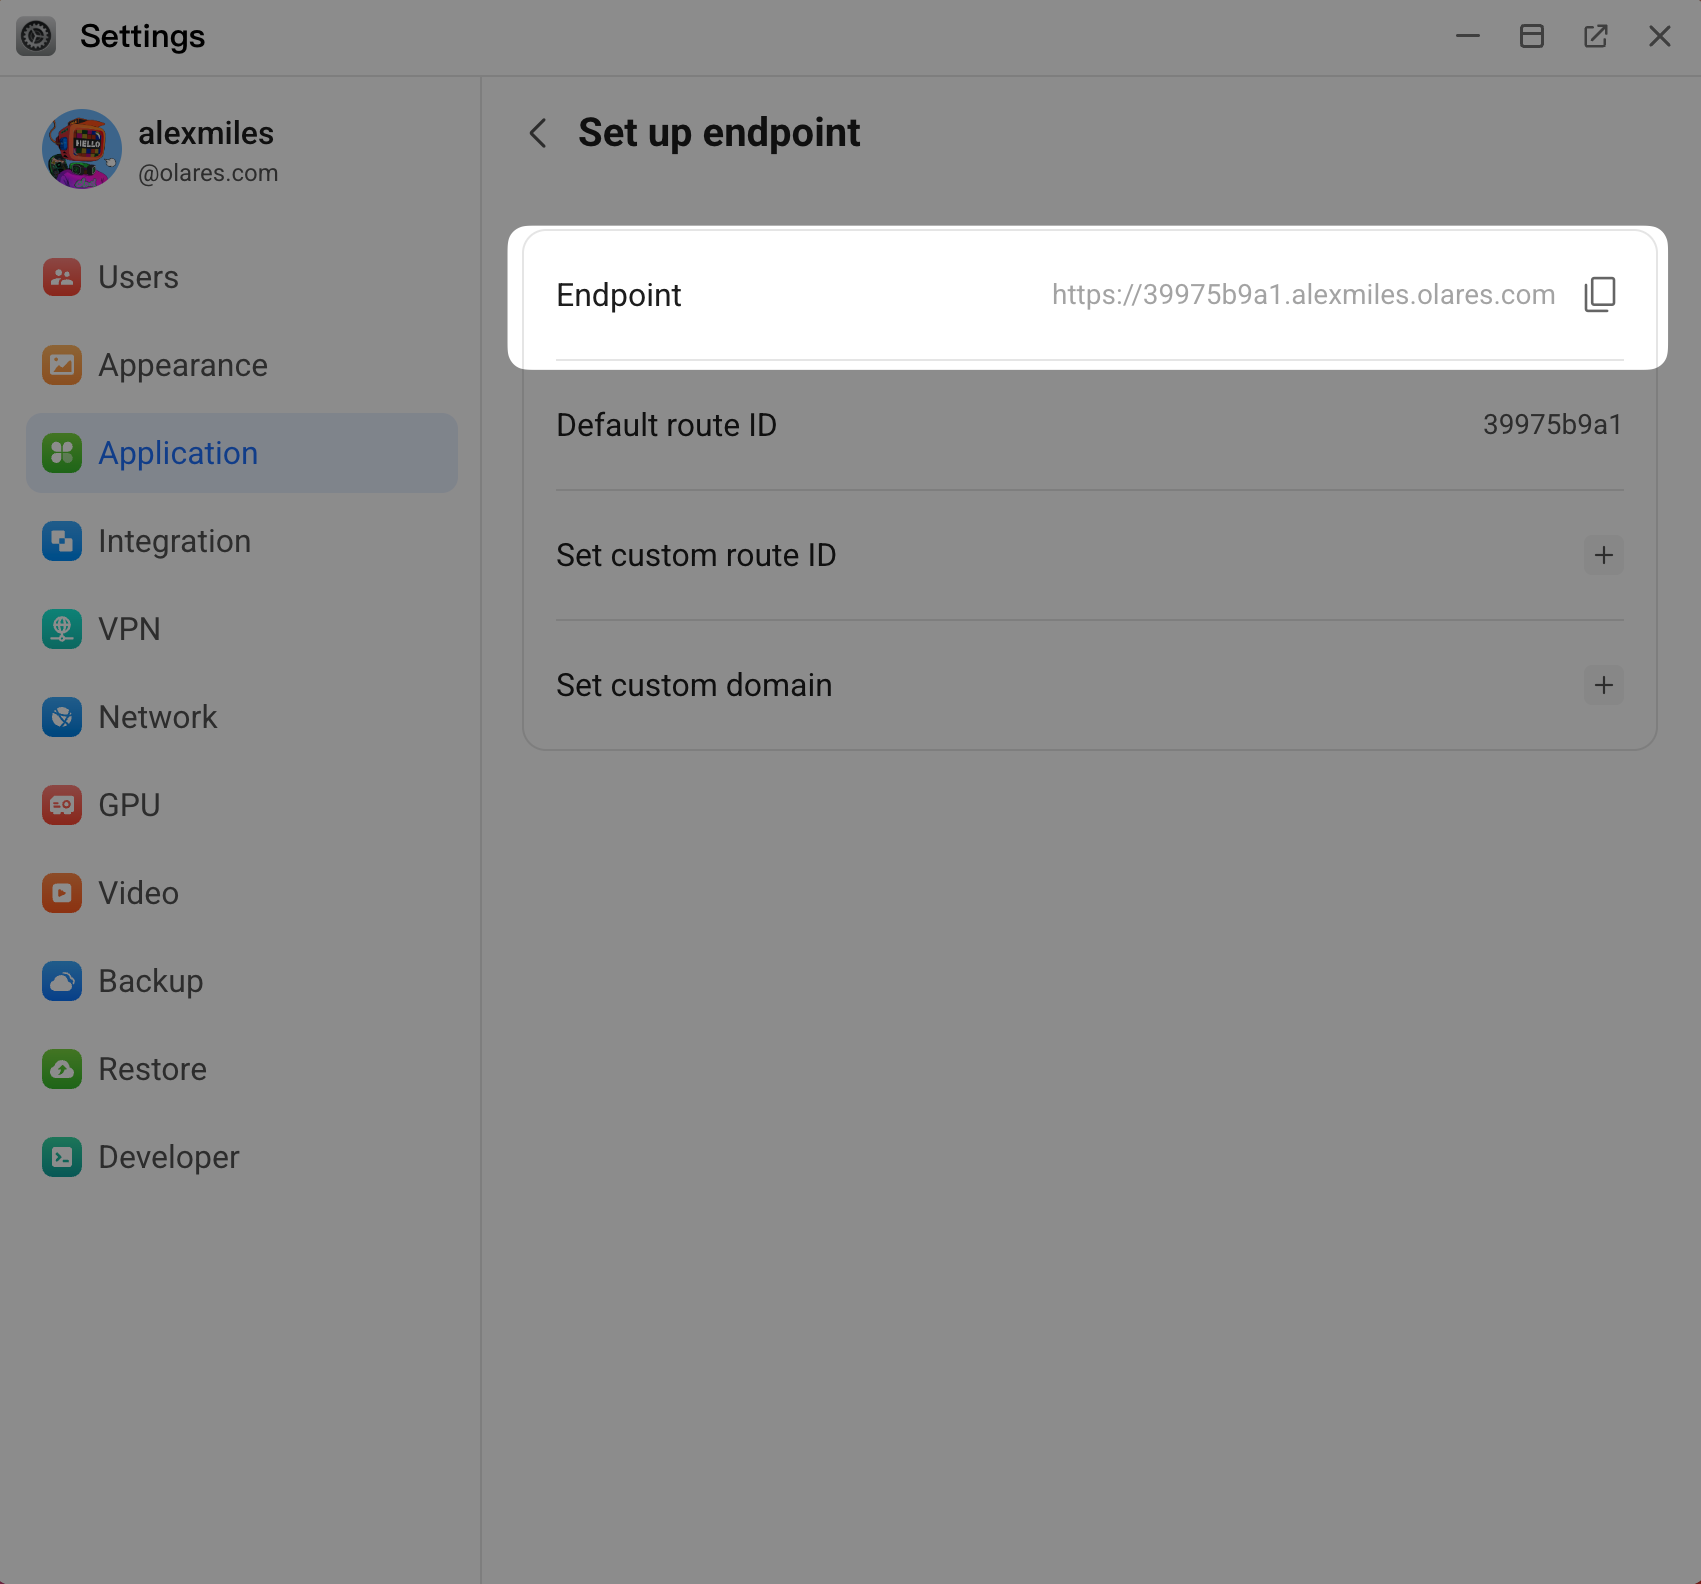Viewport: 1701px width, 1584px height.
Task: Expand Set custom route ID with plus
Action: click(x=1604, y=555)
